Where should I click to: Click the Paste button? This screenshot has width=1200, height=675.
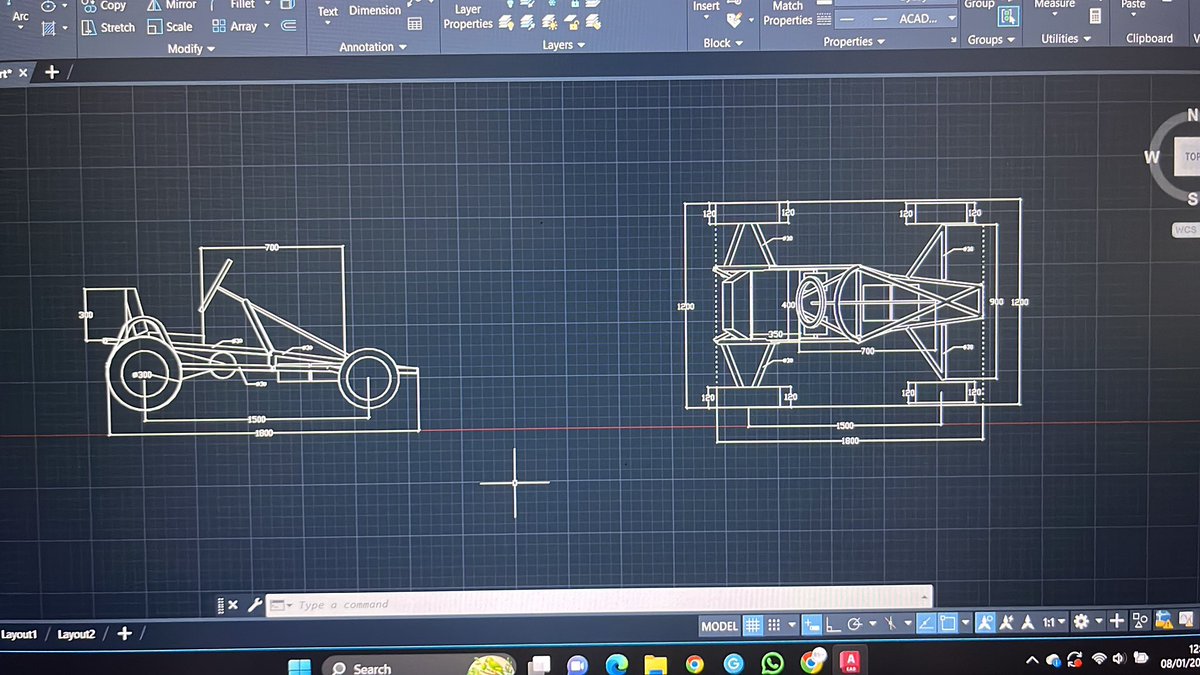pos(1133,5)
